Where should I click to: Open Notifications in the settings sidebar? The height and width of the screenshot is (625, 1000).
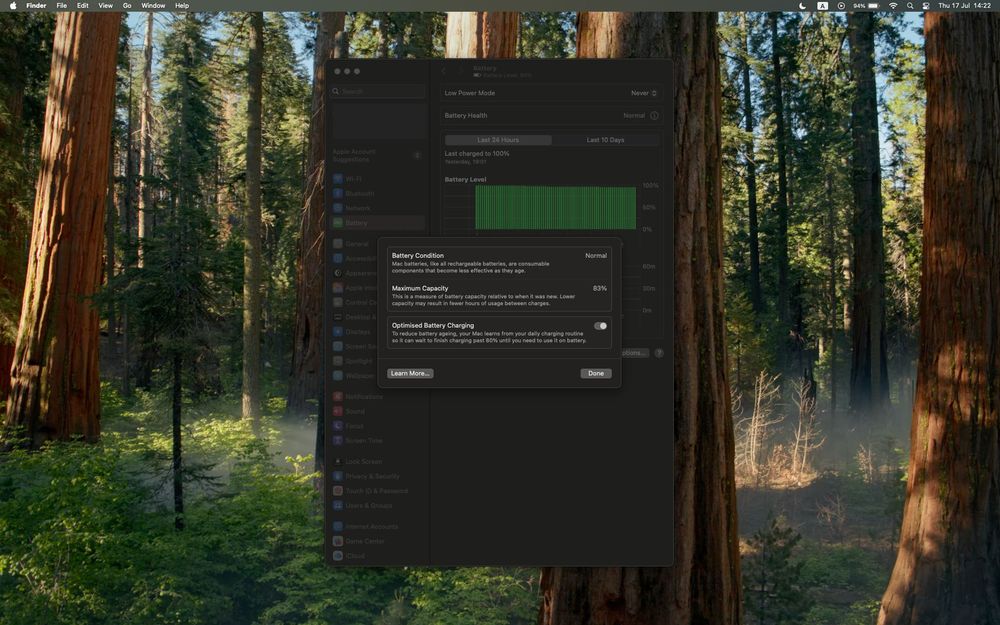(x=378, y=397)
